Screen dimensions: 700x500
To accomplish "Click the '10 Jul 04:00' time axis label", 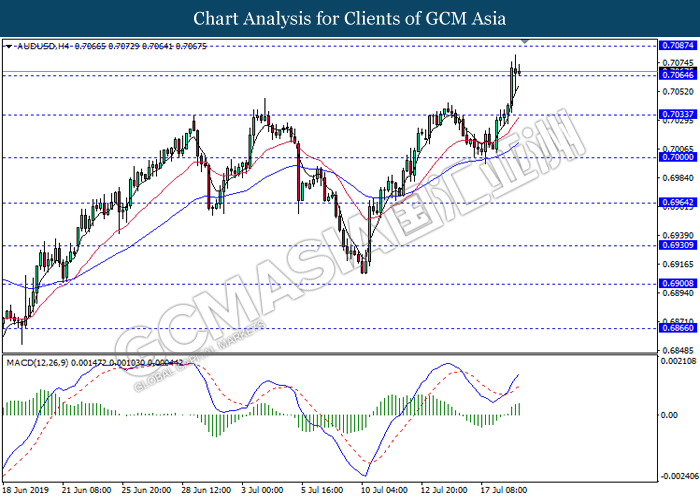I will (x=384, y=490).
